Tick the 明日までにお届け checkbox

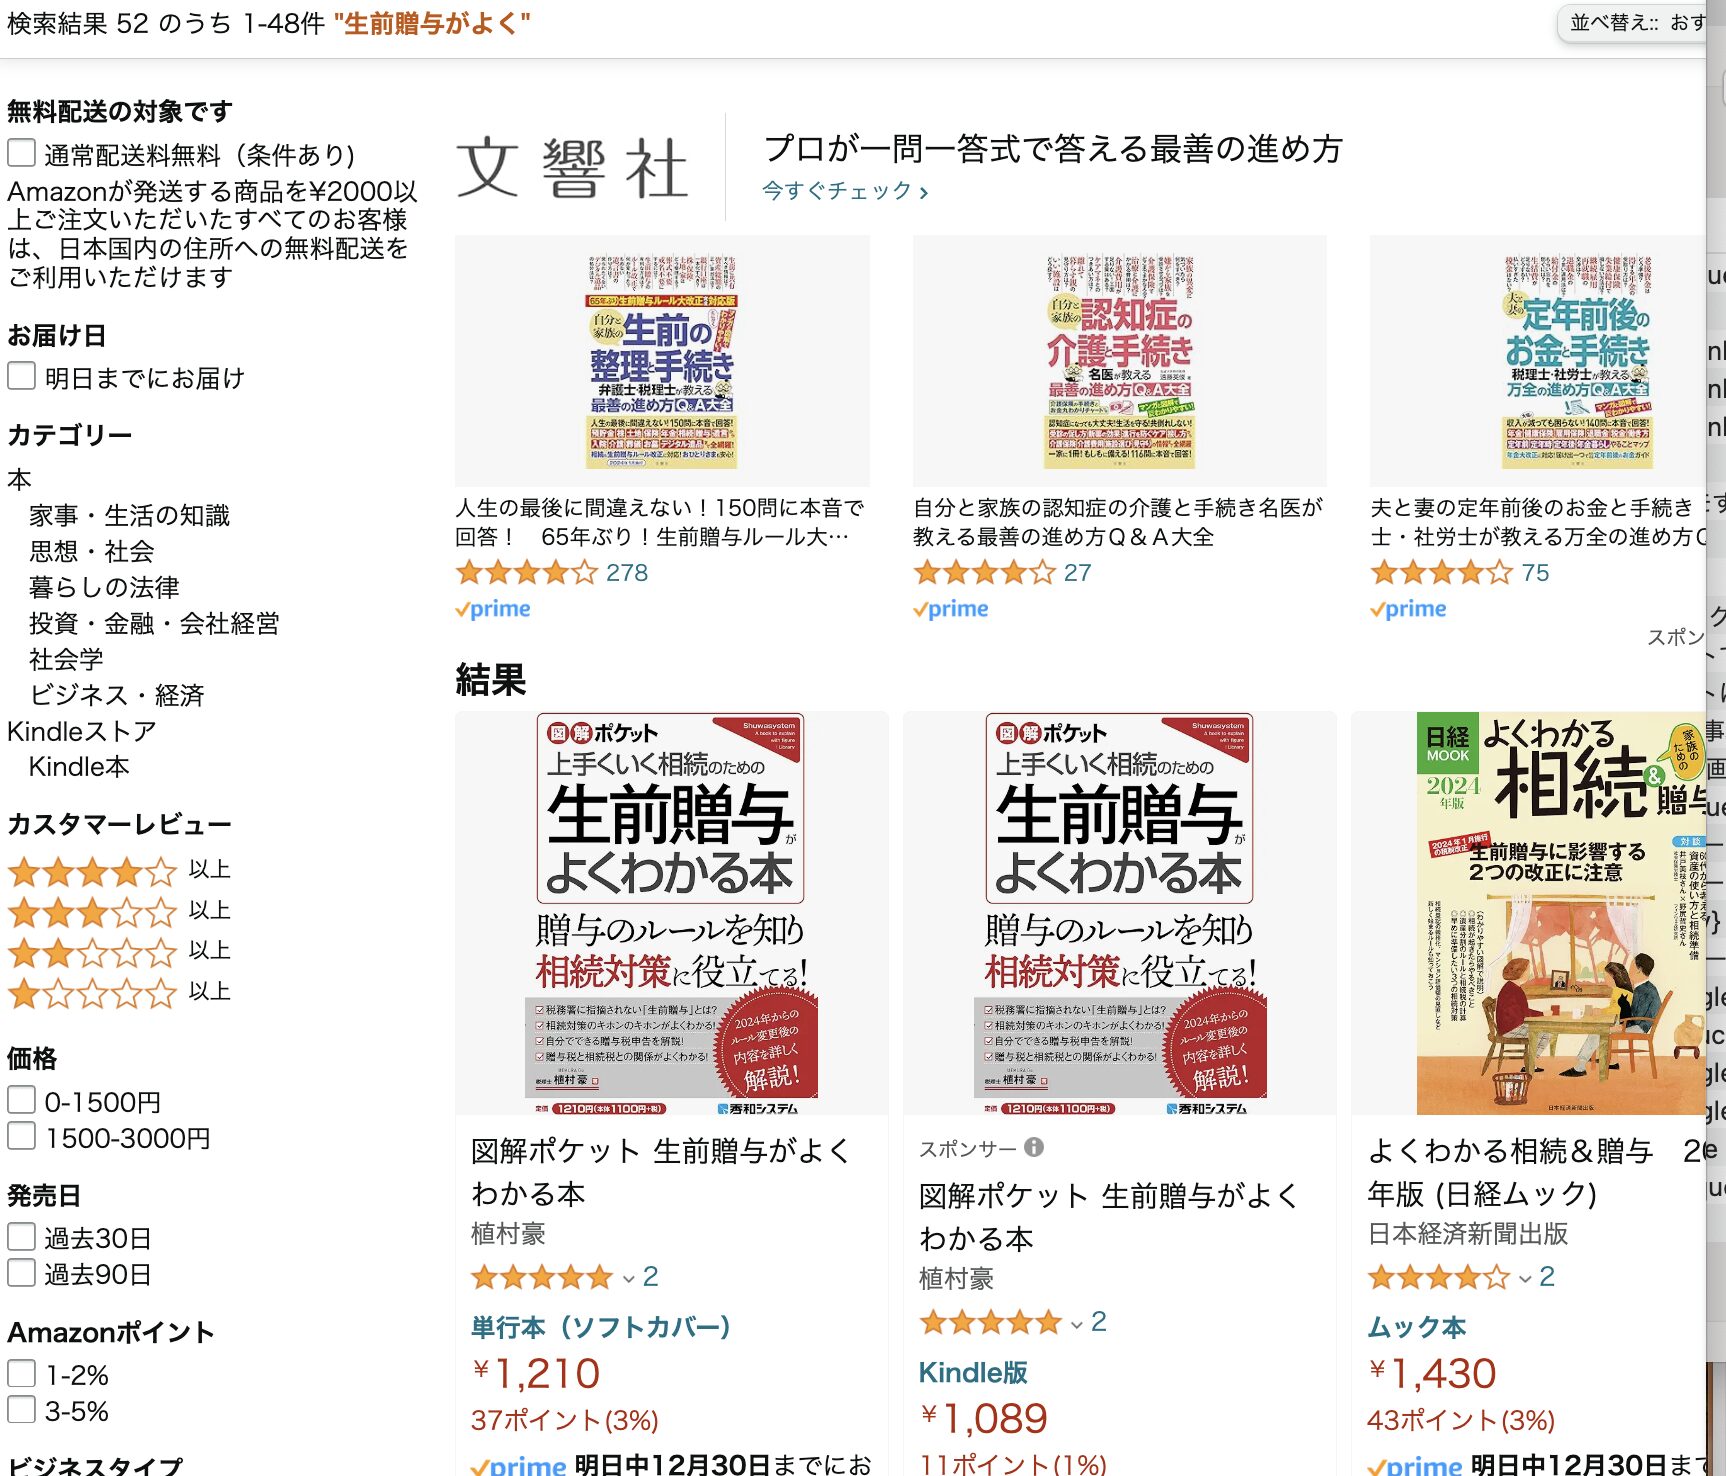click(x=22, y=376)
